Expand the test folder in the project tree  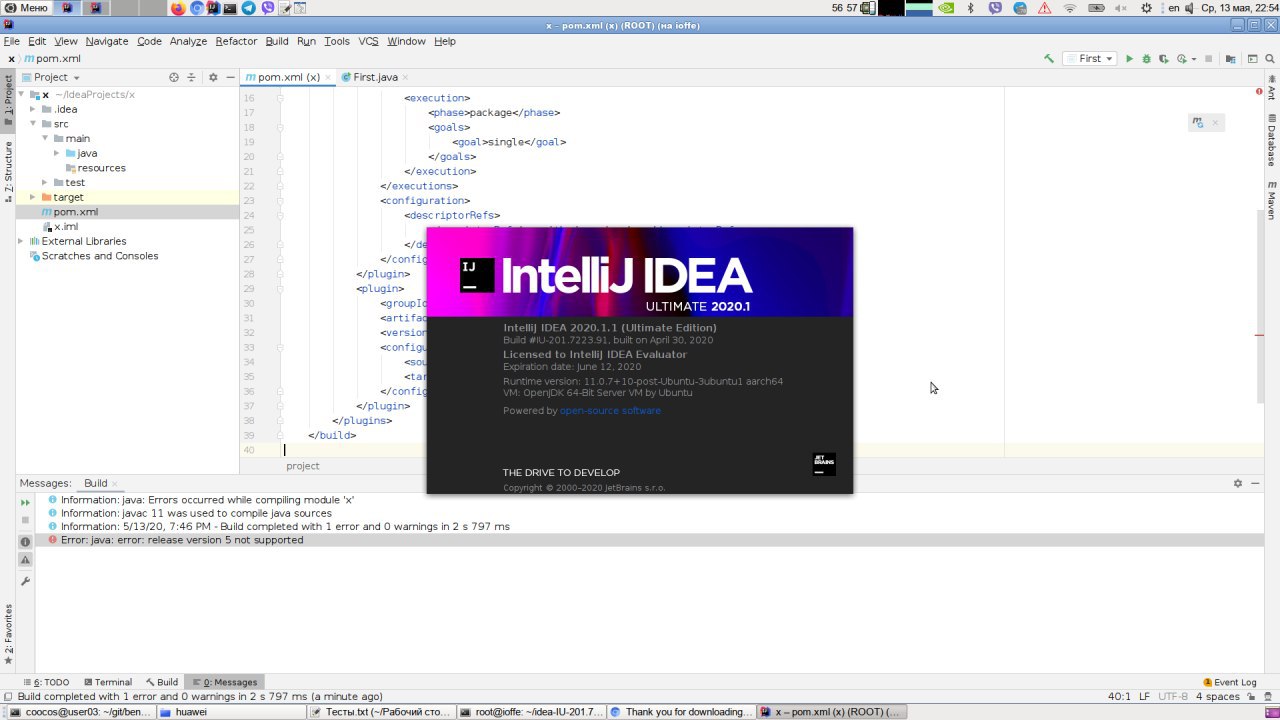click(x=45, y=182)
